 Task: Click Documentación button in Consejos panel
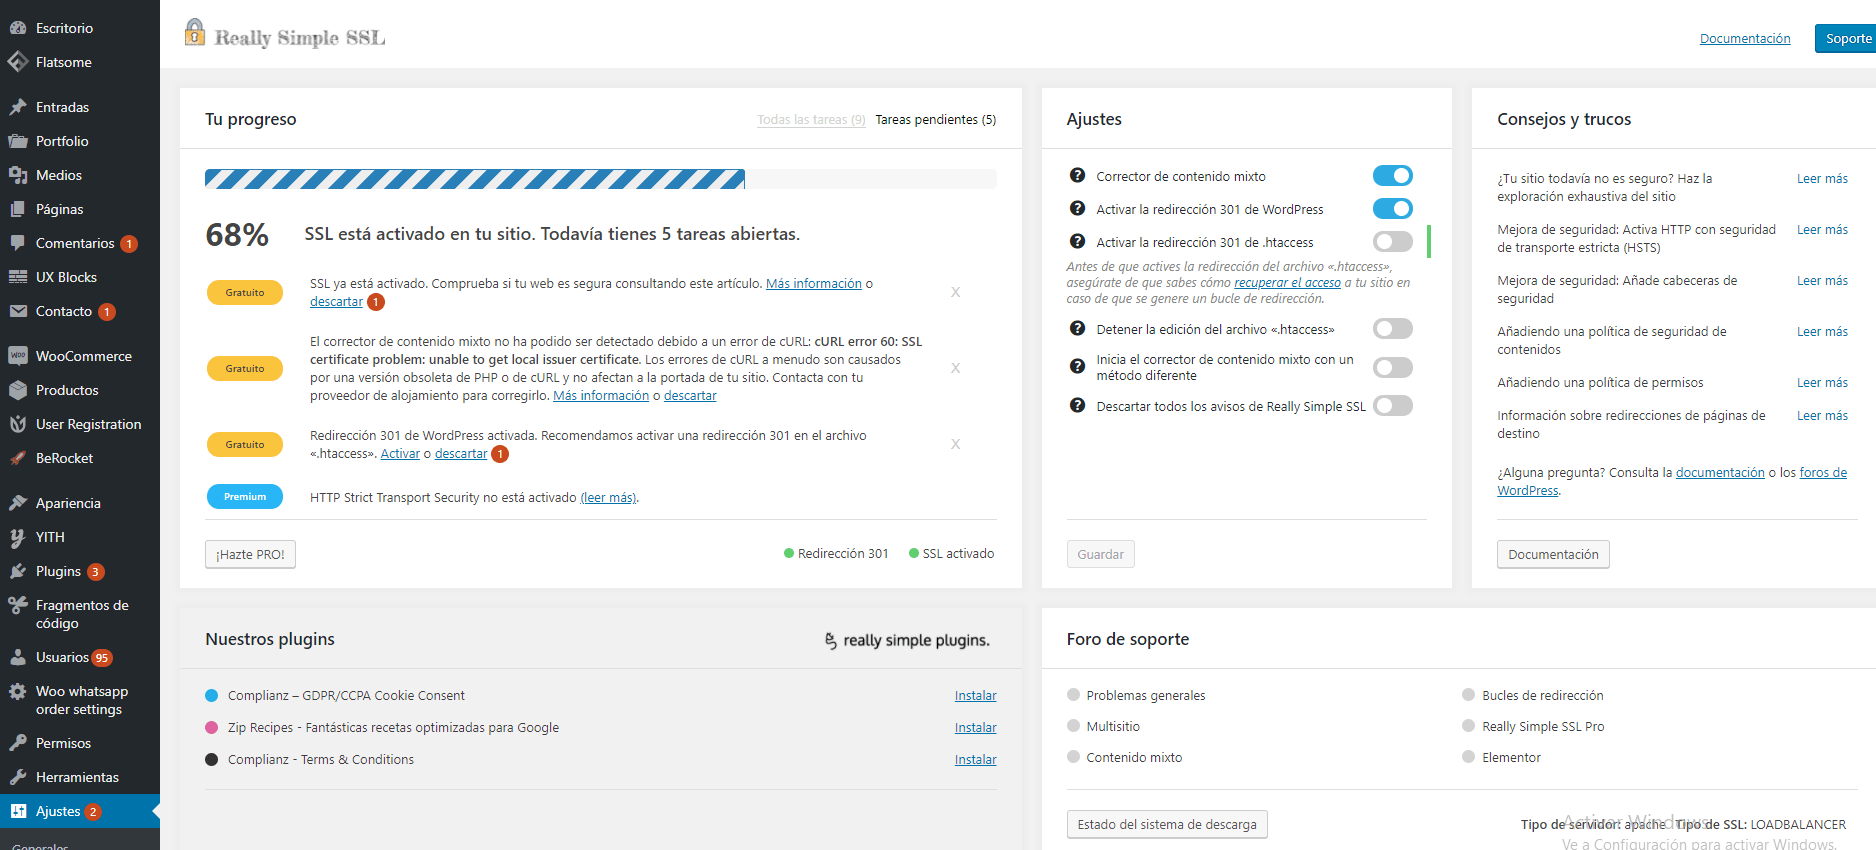[1553, 554]
